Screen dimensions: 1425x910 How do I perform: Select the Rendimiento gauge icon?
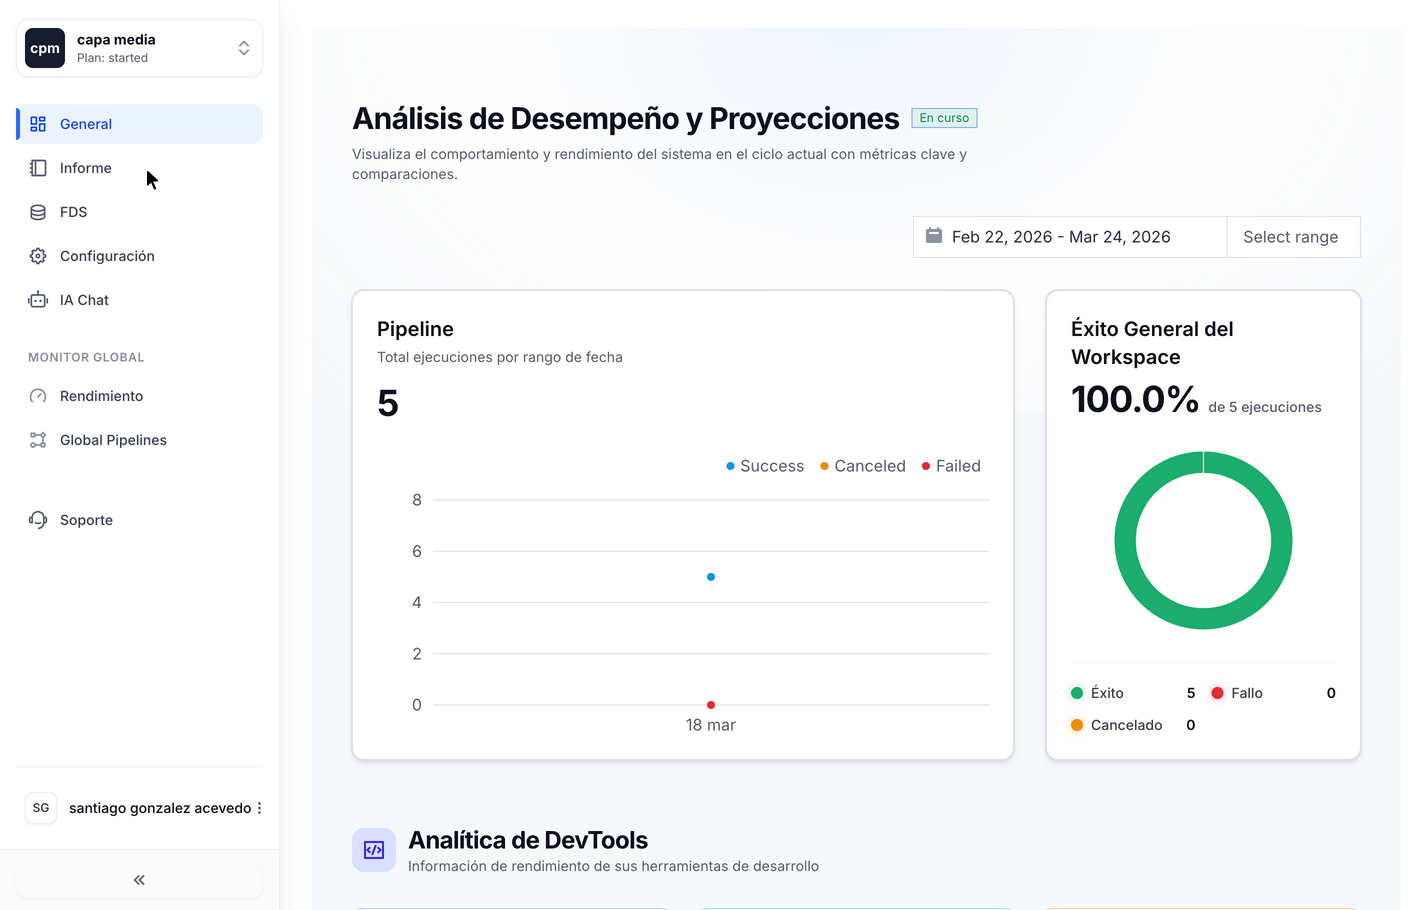click(x=37, y=395)
